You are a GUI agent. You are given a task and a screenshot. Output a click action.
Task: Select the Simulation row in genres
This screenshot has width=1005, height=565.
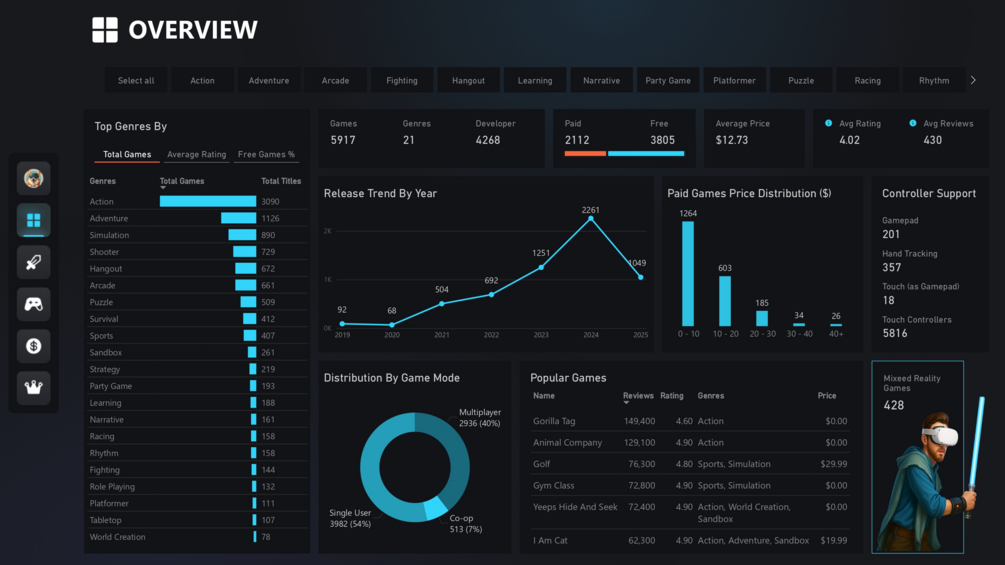(197, 235)
